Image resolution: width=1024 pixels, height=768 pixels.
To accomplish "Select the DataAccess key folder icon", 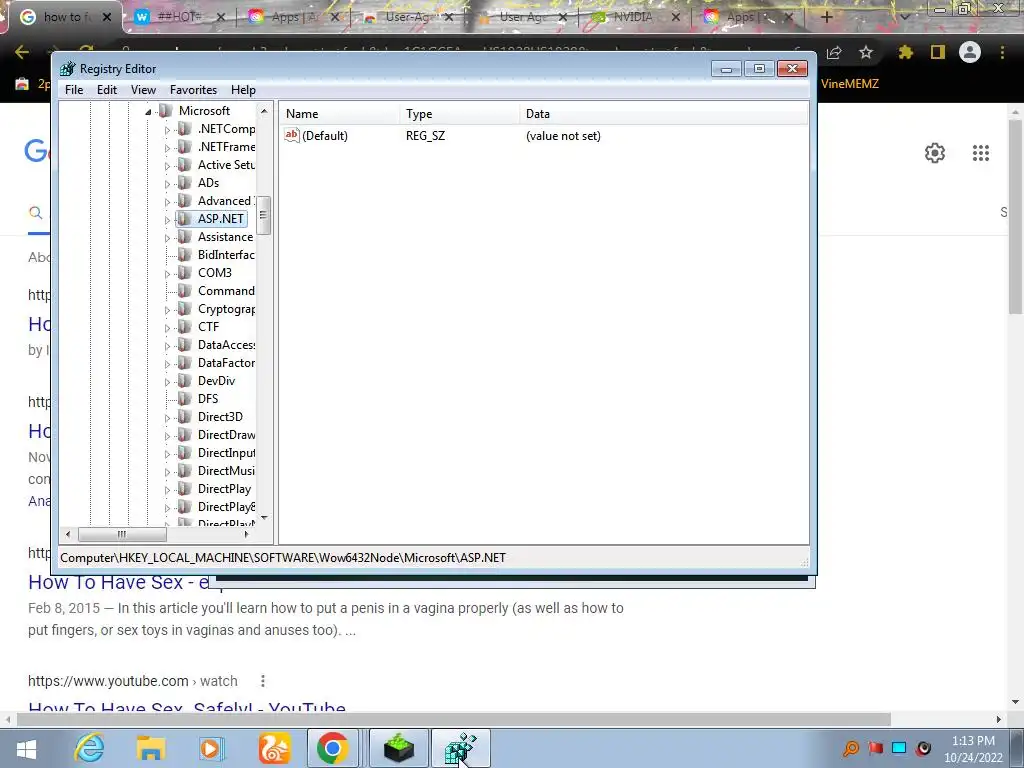I will pyautogui.click(x=185, y=344).
